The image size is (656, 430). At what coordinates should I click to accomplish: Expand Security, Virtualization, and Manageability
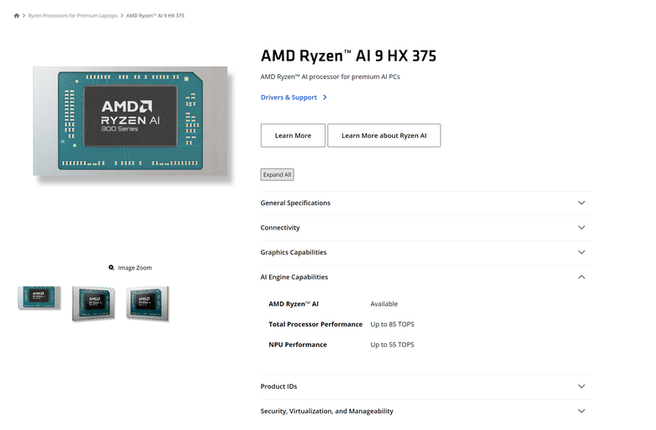click(426, 412)
